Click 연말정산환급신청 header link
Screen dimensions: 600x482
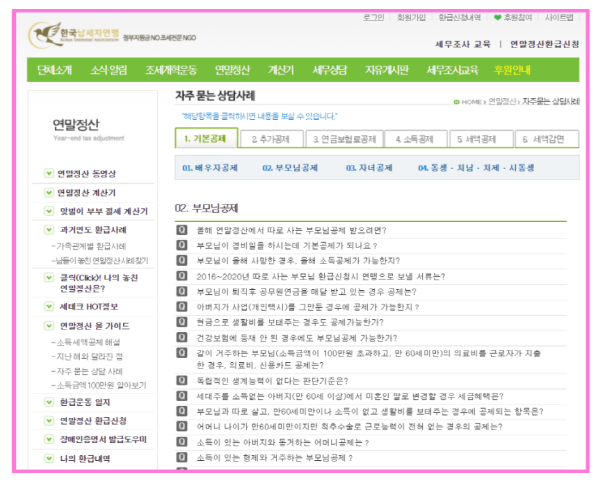click(545, 44)
